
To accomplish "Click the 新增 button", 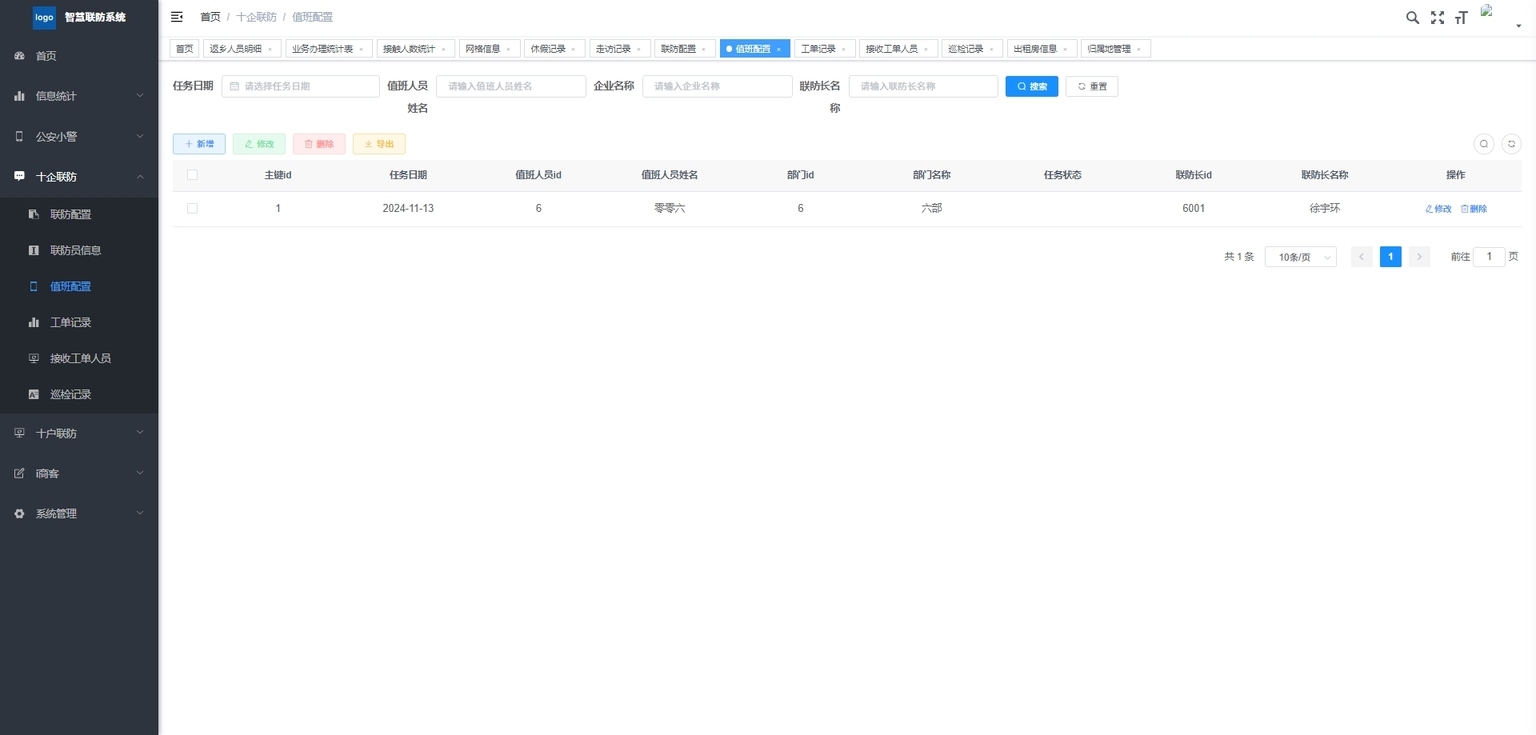I will pos(199,144).
